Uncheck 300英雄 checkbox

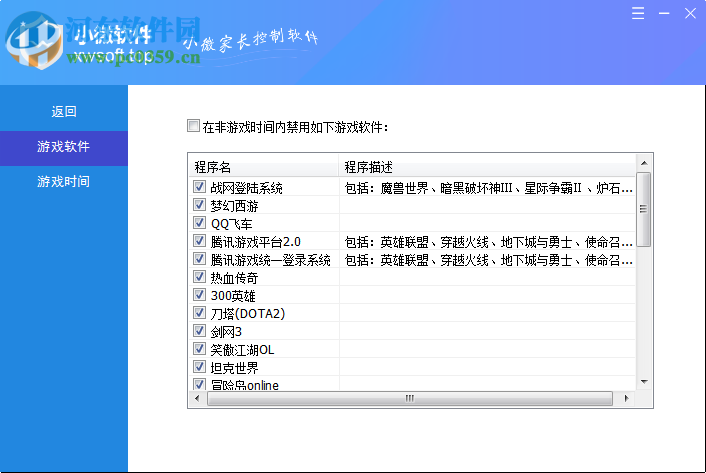coord(199,295)
